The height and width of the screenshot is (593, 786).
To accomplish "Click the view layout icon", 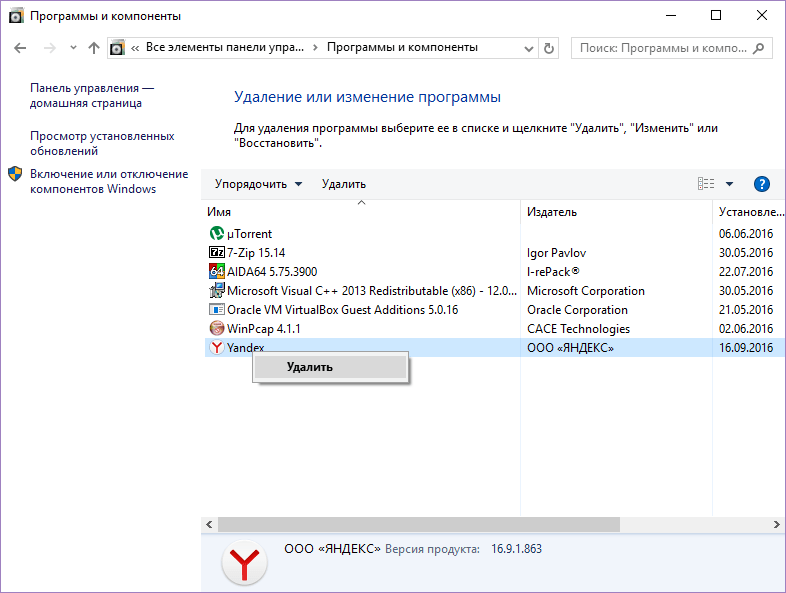I will (x=706, y=184).
